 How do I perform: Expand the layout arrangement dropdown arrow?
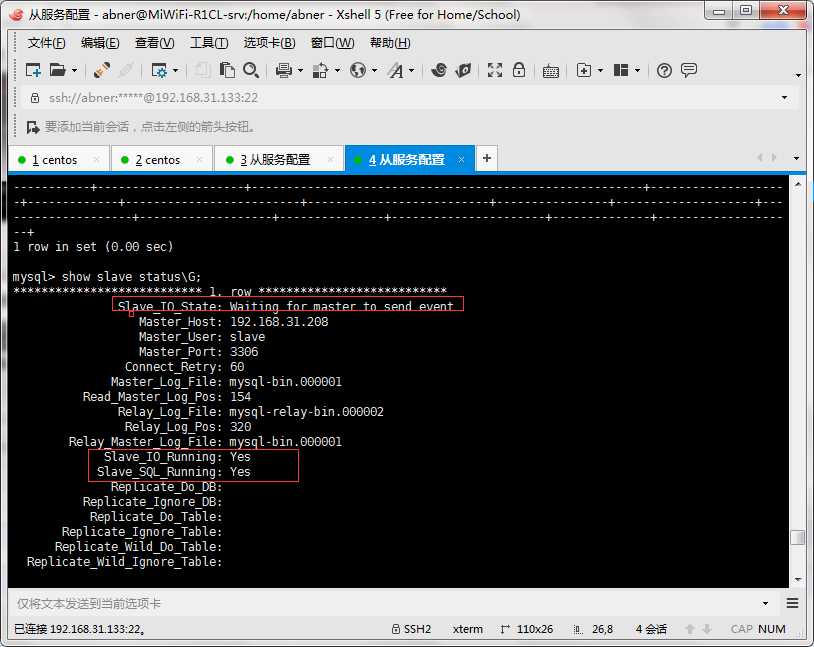click(637, 70)
